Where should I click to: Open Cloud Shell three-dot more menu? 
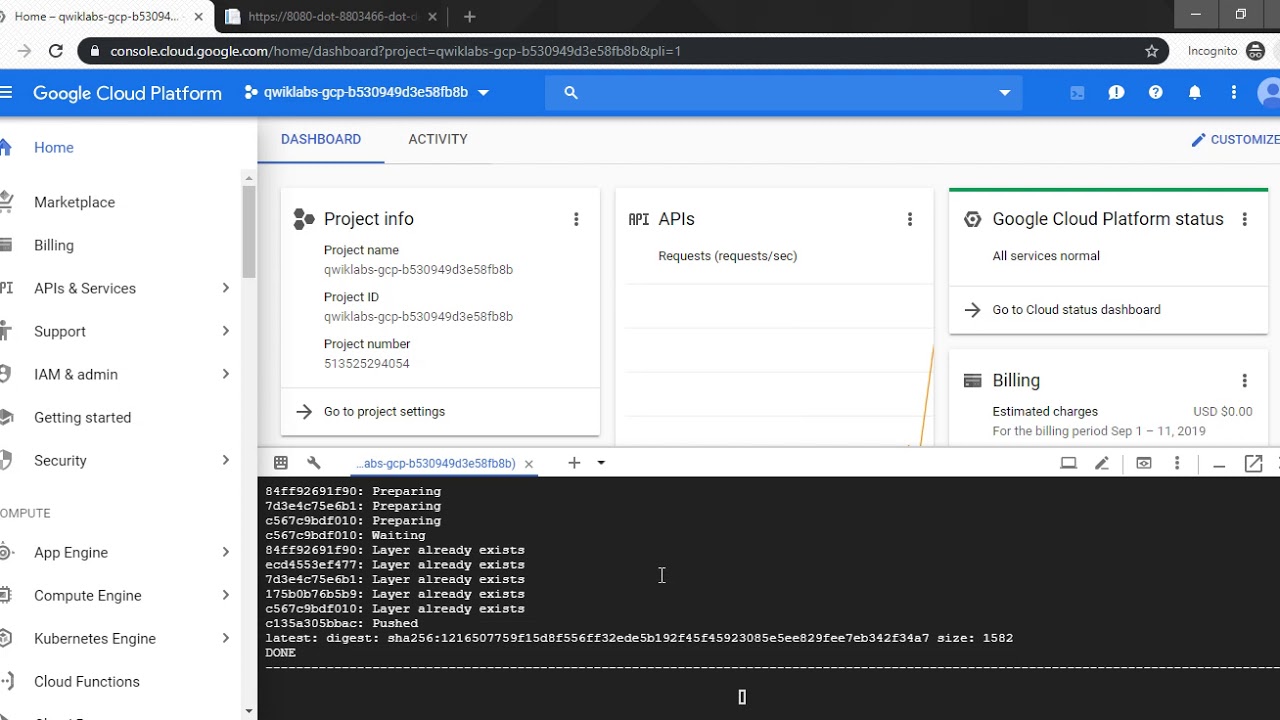1177,463
